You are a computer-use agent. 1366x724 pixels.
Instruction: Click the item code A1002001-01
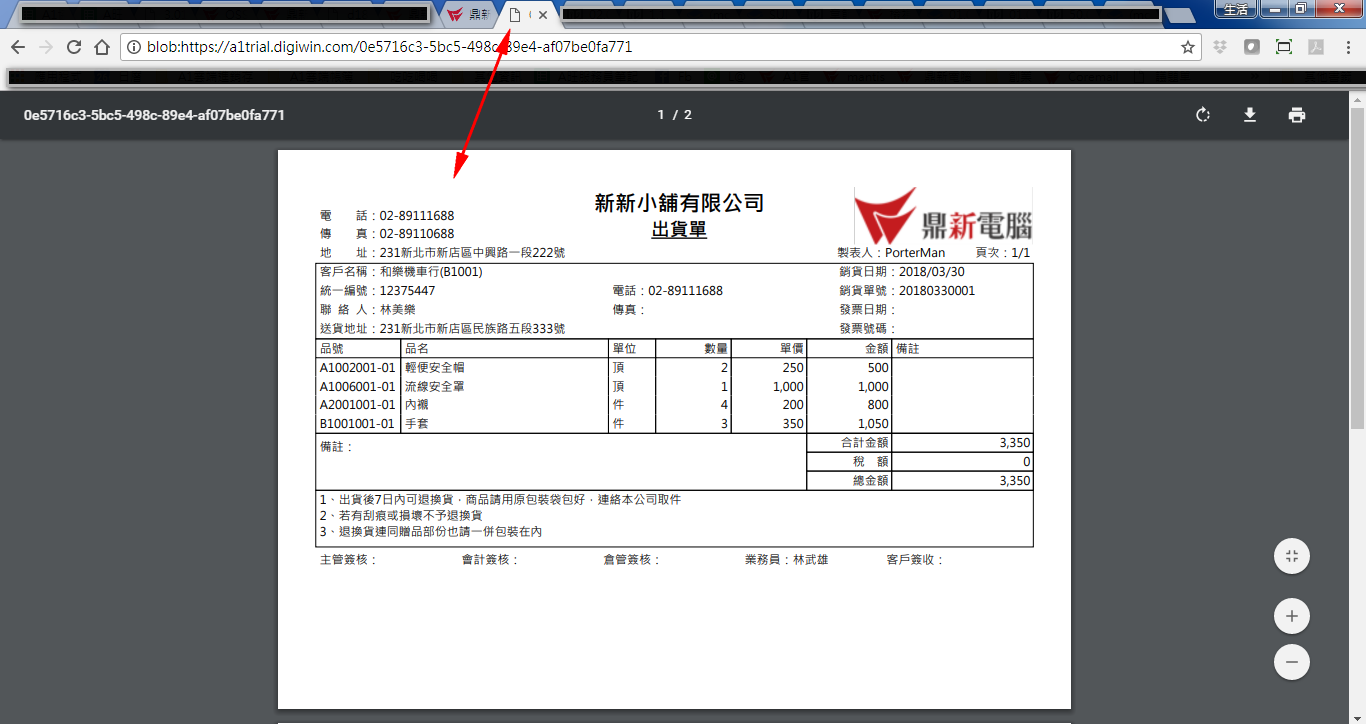[358, 368]
